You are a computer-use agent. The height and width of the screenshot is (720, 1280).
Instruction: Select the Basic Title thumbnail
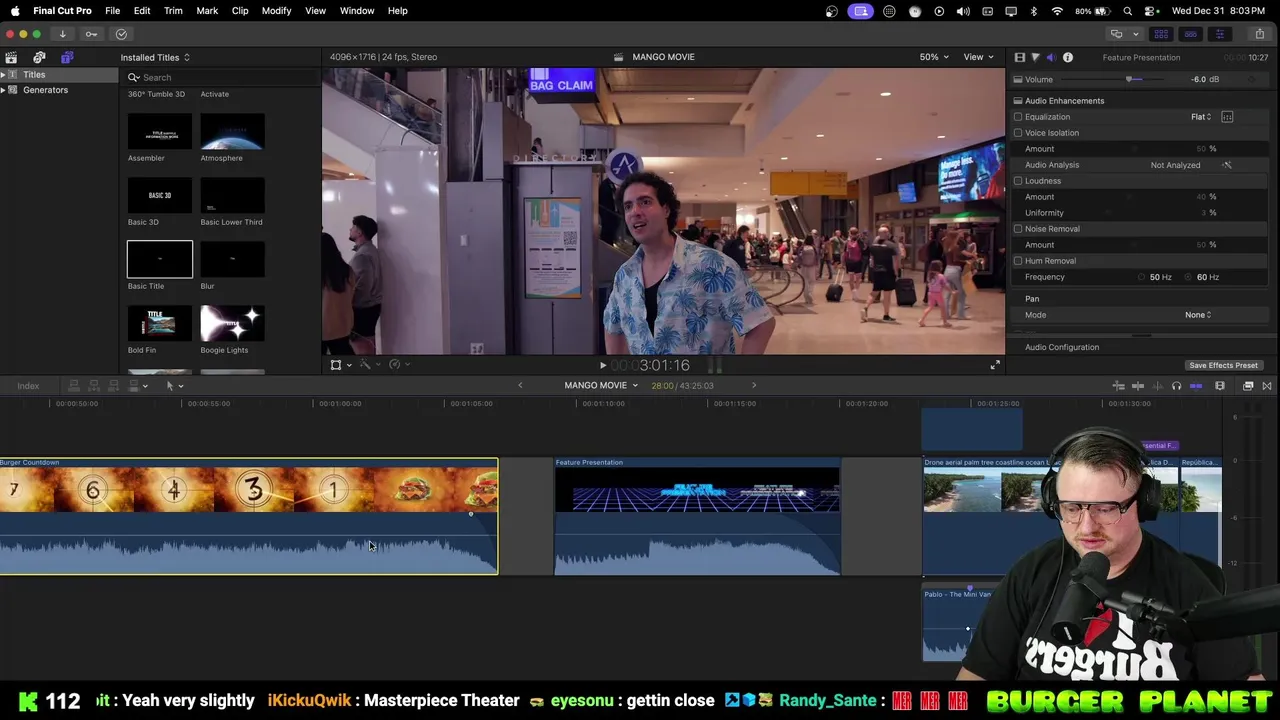160,259
